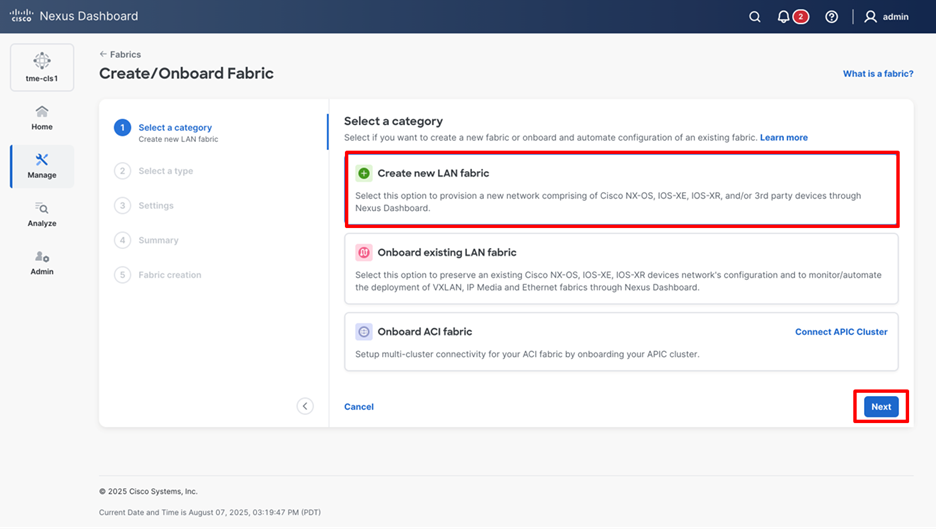
Task: Select the tme-cls1 cluster switcher
Action: [x=41, y=67]
